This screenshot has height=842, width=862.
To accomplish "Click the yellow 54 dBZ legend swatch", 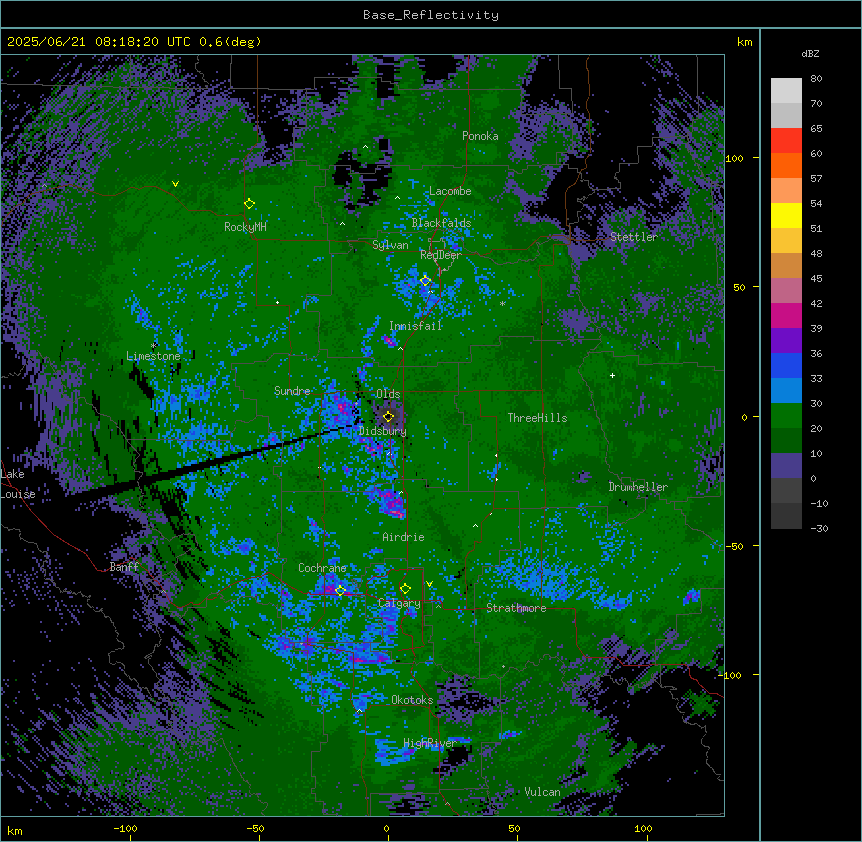I will [x=786, y=216].
